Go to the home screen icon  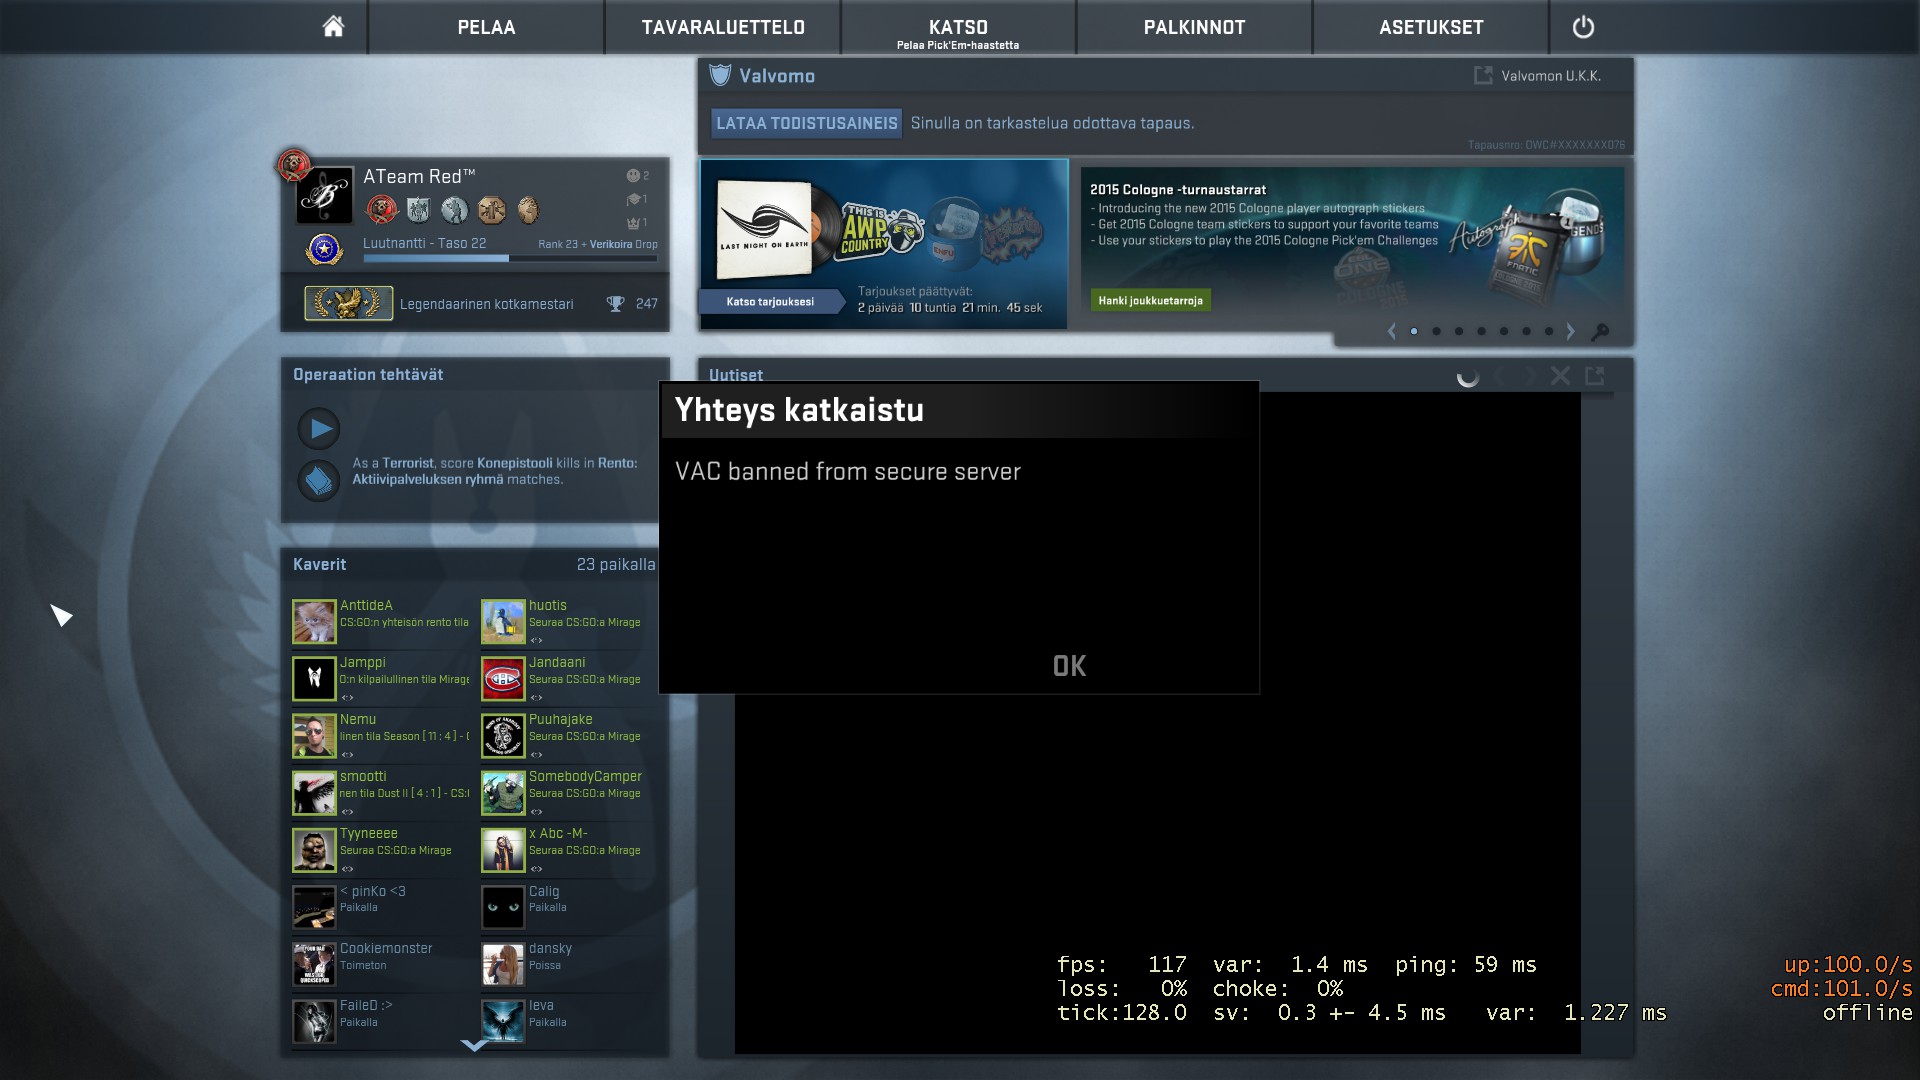coord(333,27)
